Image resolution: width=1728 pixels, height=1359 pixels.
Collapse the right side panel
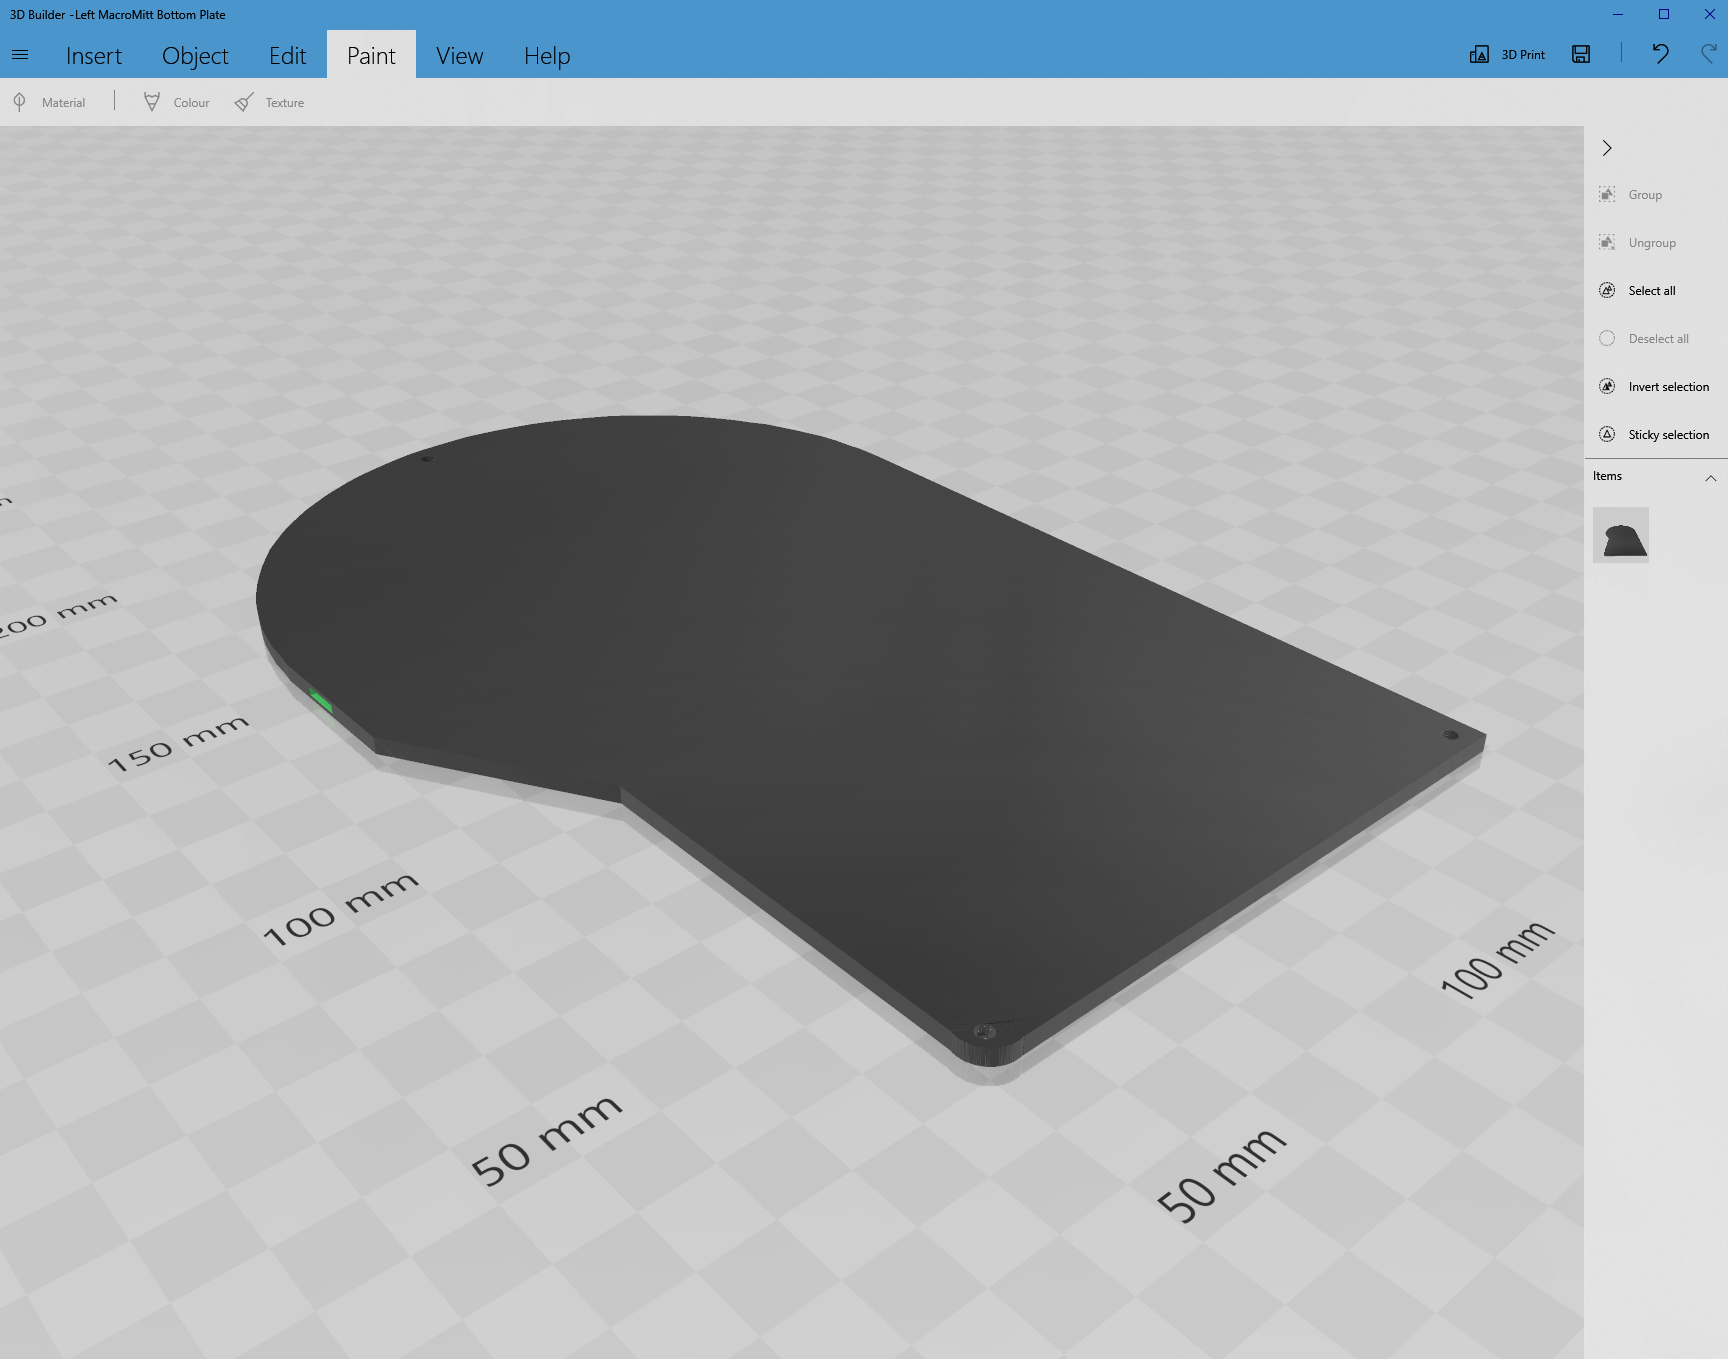point(1607,148)
